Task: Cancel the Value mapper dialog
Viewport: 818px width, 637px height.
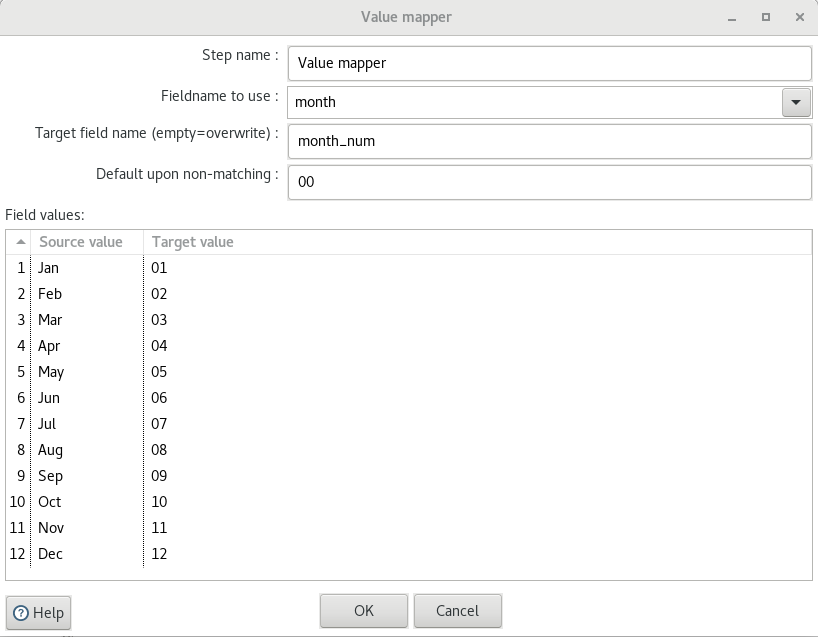Action: 458,610
